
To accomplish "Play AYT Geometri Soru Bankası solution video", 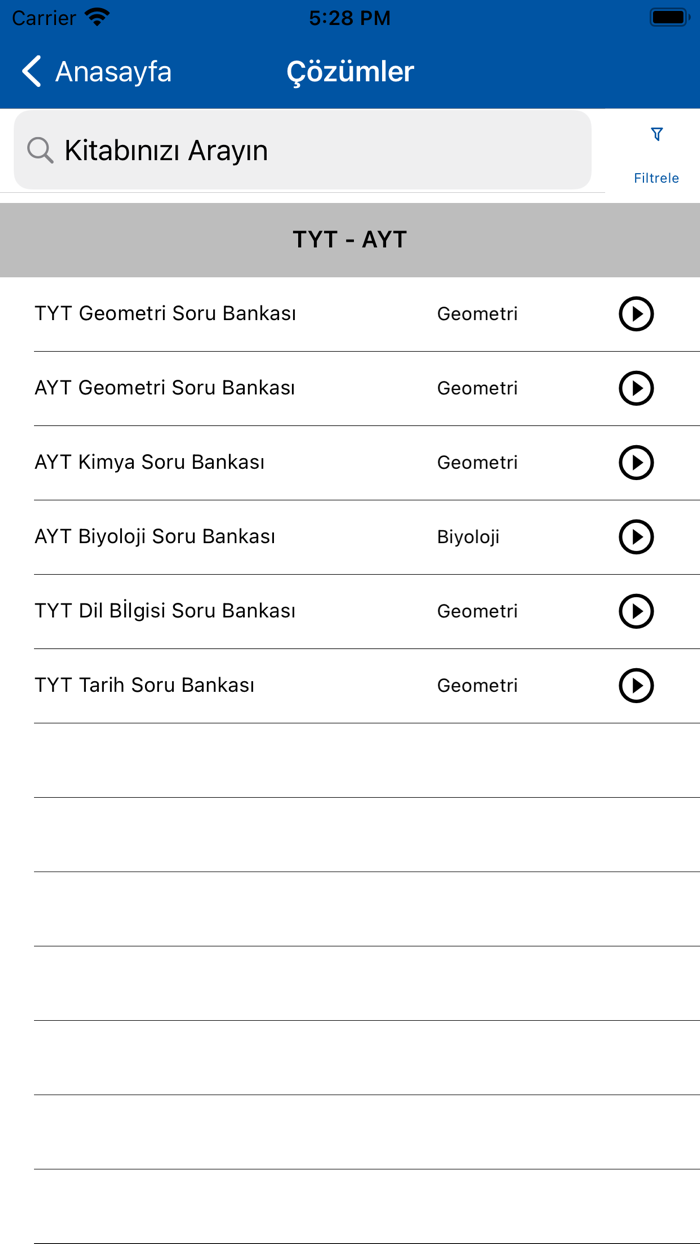I will pyautogui.click(x=636, y=388).
